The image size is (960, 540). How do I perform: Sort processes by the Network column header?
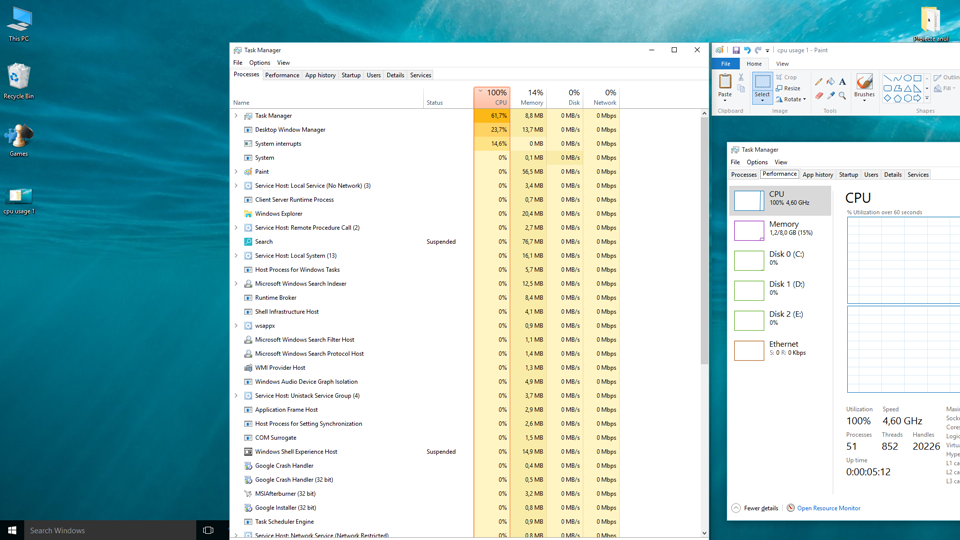click(x=601, y=97)
